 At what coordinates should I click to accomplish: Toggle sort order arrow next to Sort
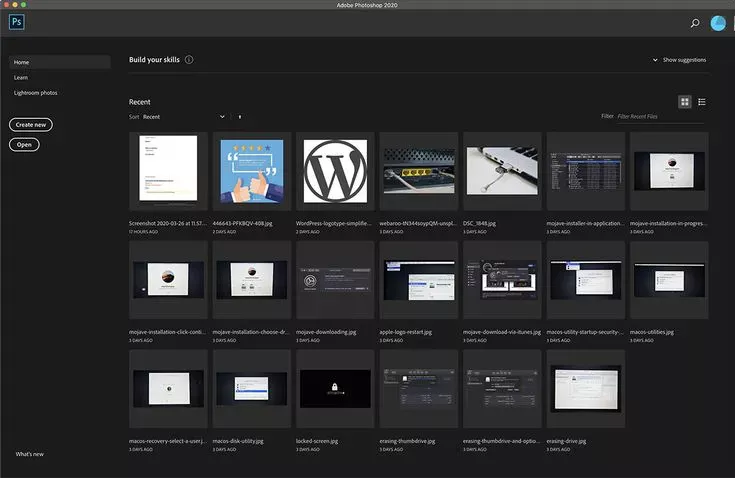(240, 117)
